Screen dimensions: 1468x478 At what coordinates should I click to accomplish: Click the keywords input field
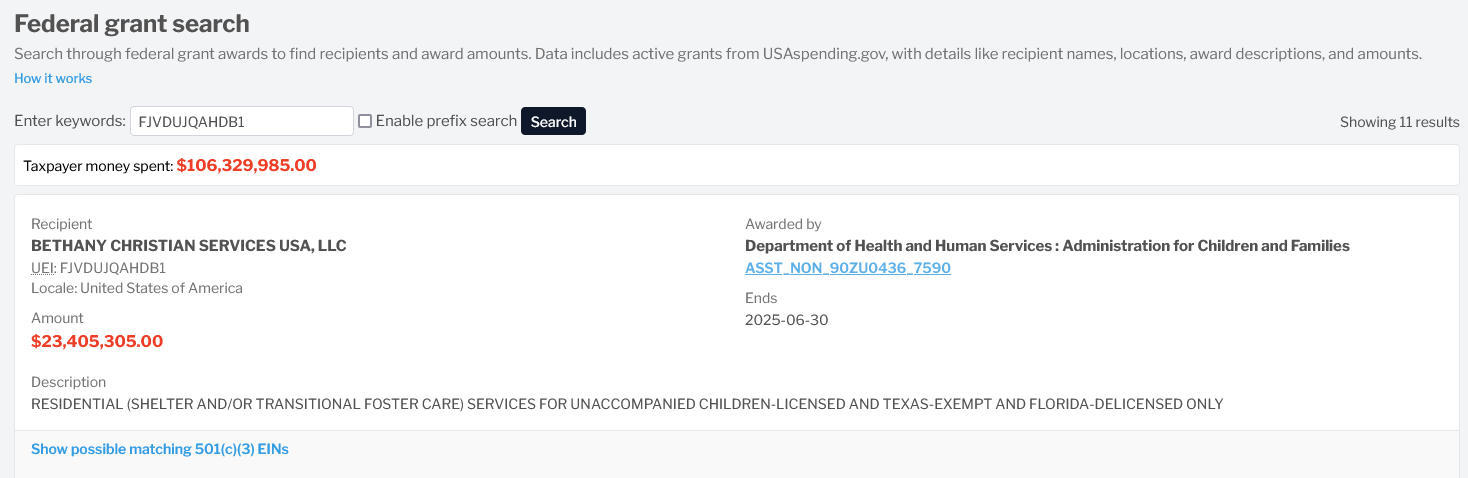tap(242, 121)
